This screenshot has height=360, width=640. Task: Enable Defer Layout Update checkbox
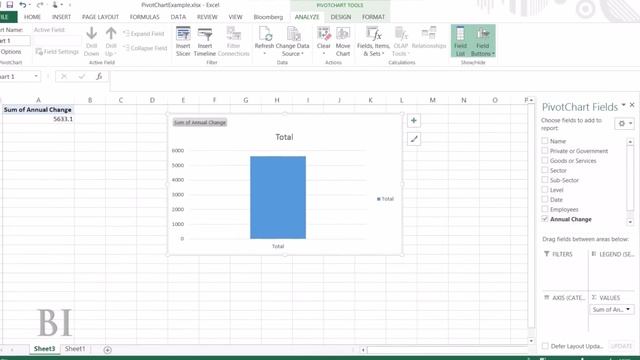545,346
